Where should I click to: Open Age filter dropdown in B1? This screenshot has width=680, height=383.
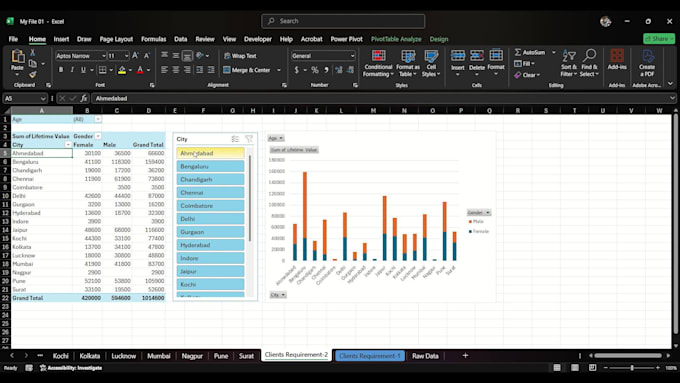point(98,119)
